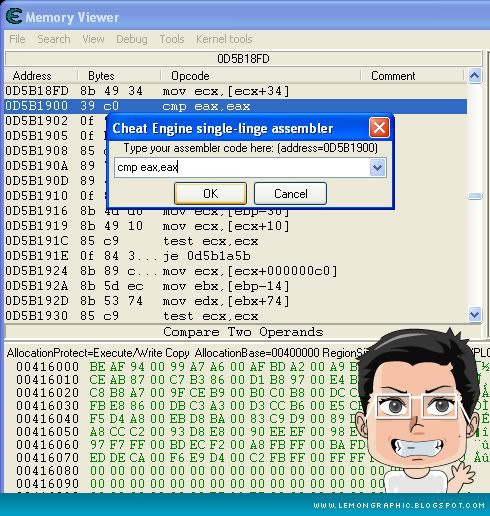
Task: Select row 0D5B192D mov edx,[ebx+74]
Action: point(236,301)
